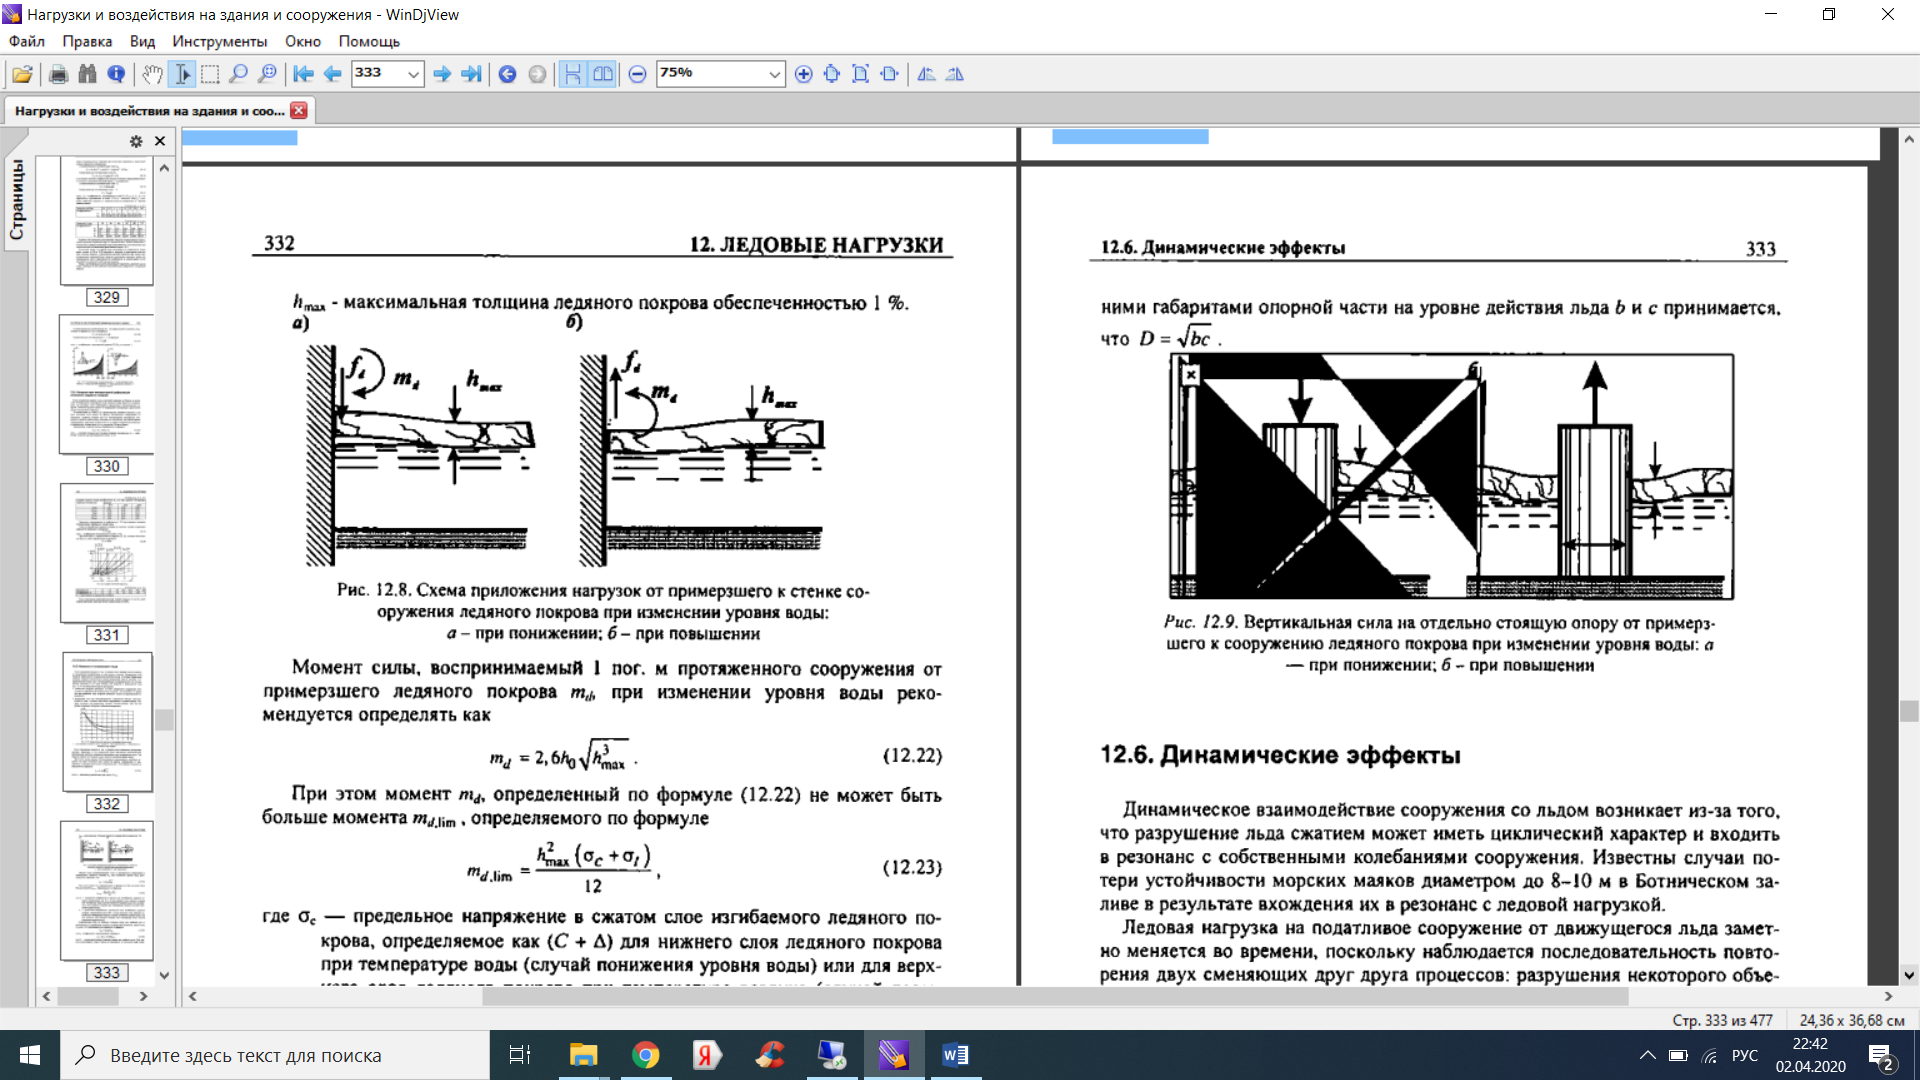
Task: Open Microsoft Word from the taskbar
Action: (955, 1055)
